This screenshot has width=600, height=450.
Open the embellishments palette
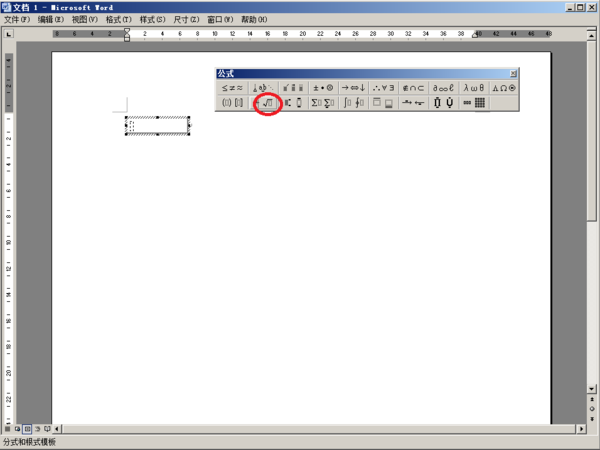[x=293, y=88]
